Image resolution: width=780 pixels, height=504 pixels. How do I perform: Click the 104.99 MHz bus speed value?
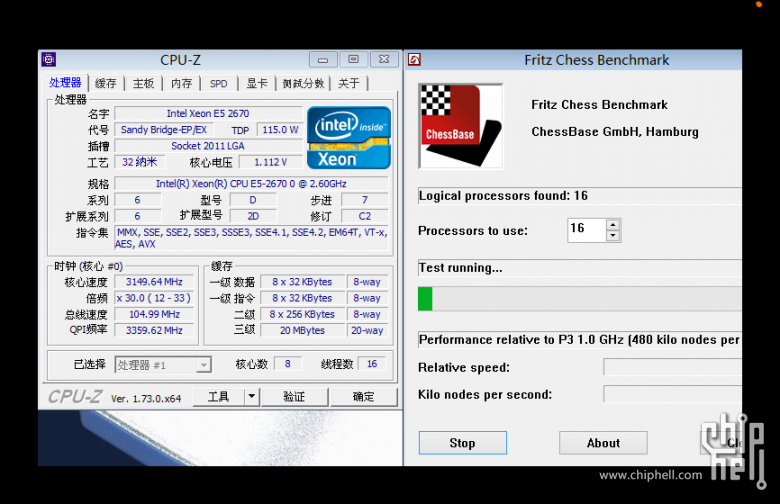click(x=154, y=314)
